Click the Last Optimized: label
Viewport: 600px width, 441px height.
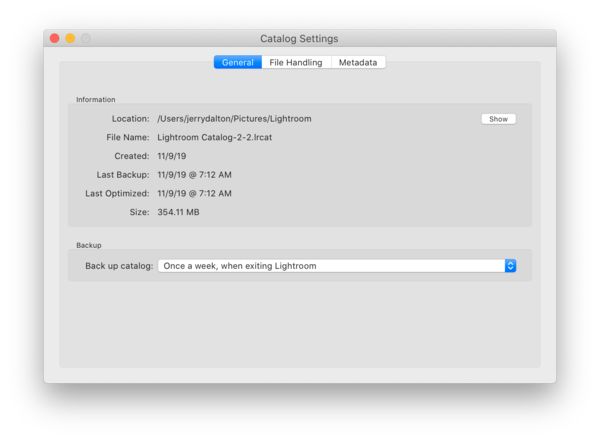117,194
